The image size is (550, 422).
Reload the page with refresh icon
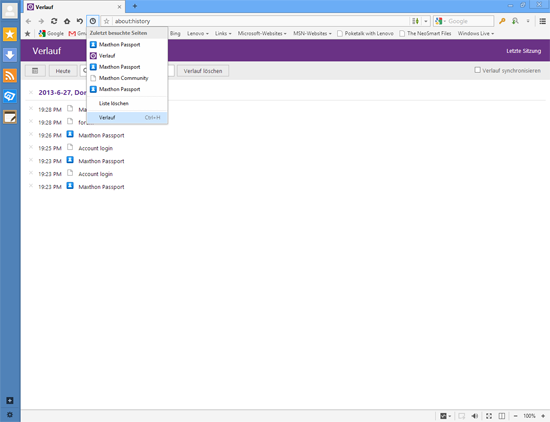(54, 21)
